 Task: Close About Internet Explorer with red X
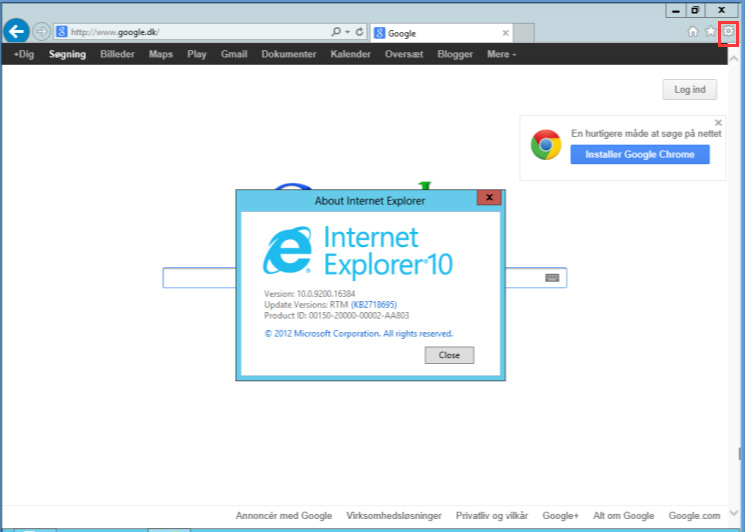point(489,198)
